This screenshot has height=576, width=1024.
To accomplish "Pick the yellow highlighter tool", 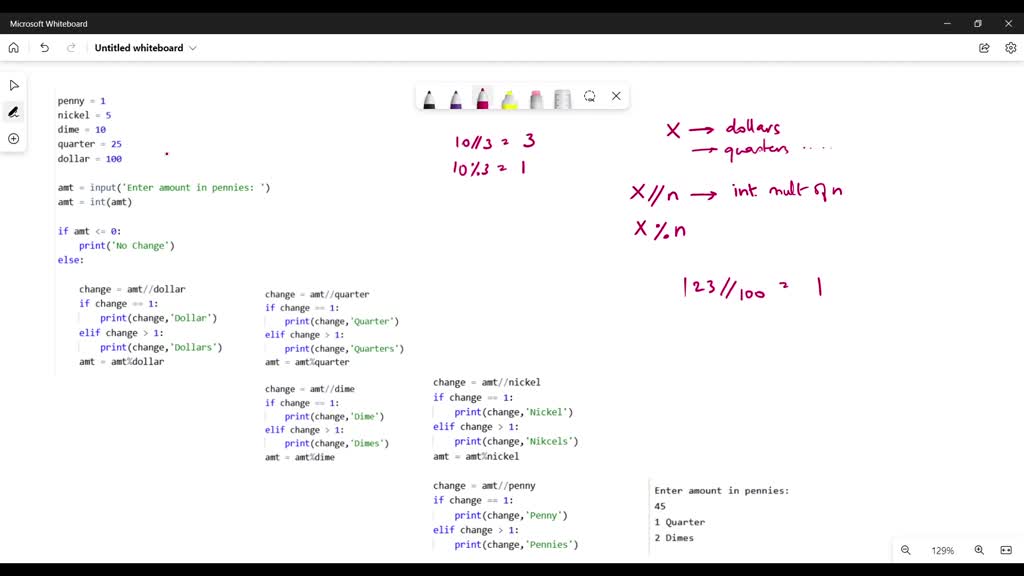I will 508,96.
